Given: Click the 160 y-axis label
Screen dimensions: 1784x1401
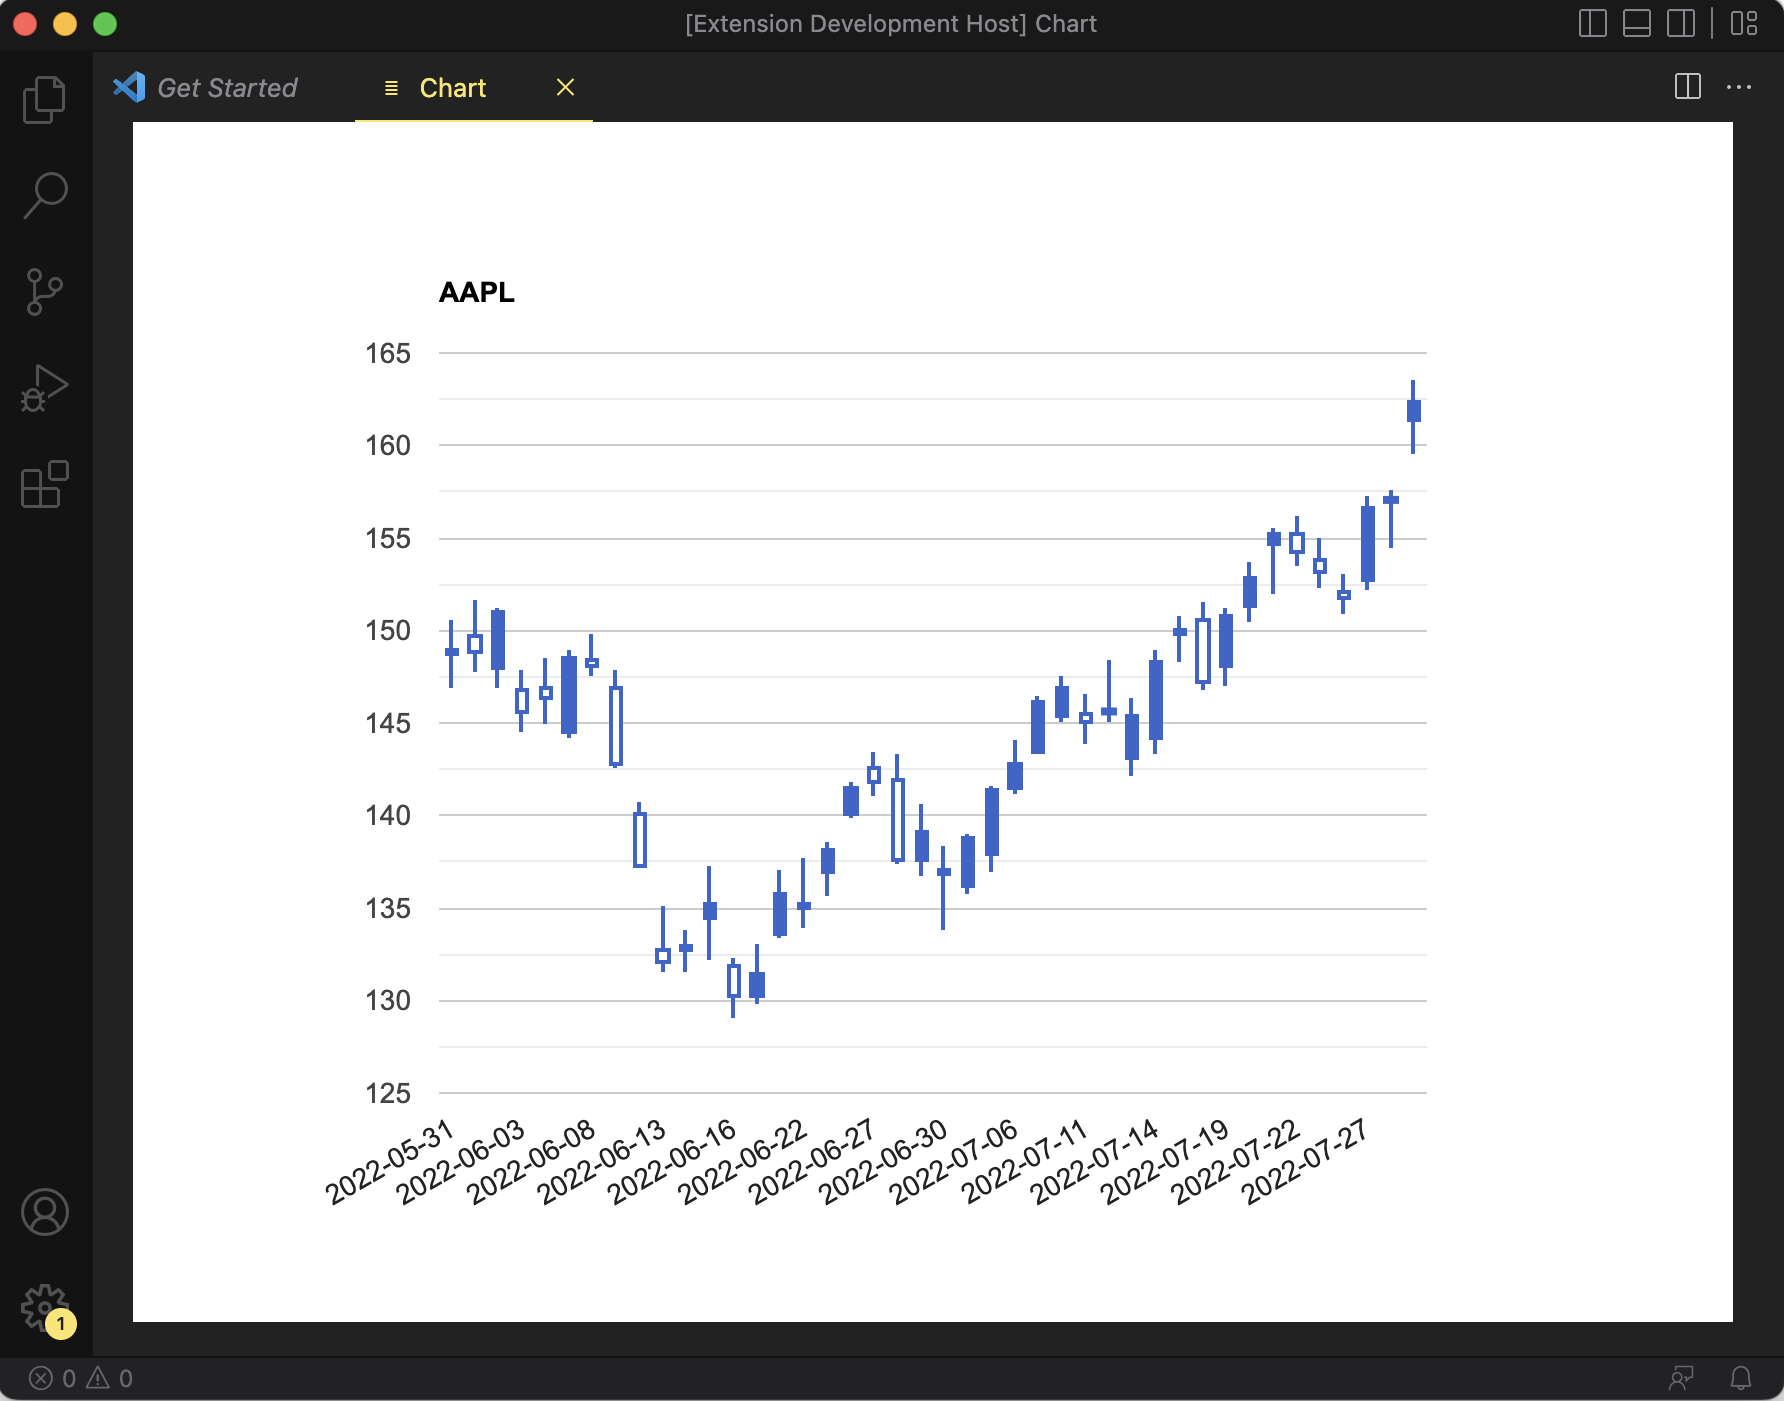Looking at the screenshot, I should pos(388,445).
